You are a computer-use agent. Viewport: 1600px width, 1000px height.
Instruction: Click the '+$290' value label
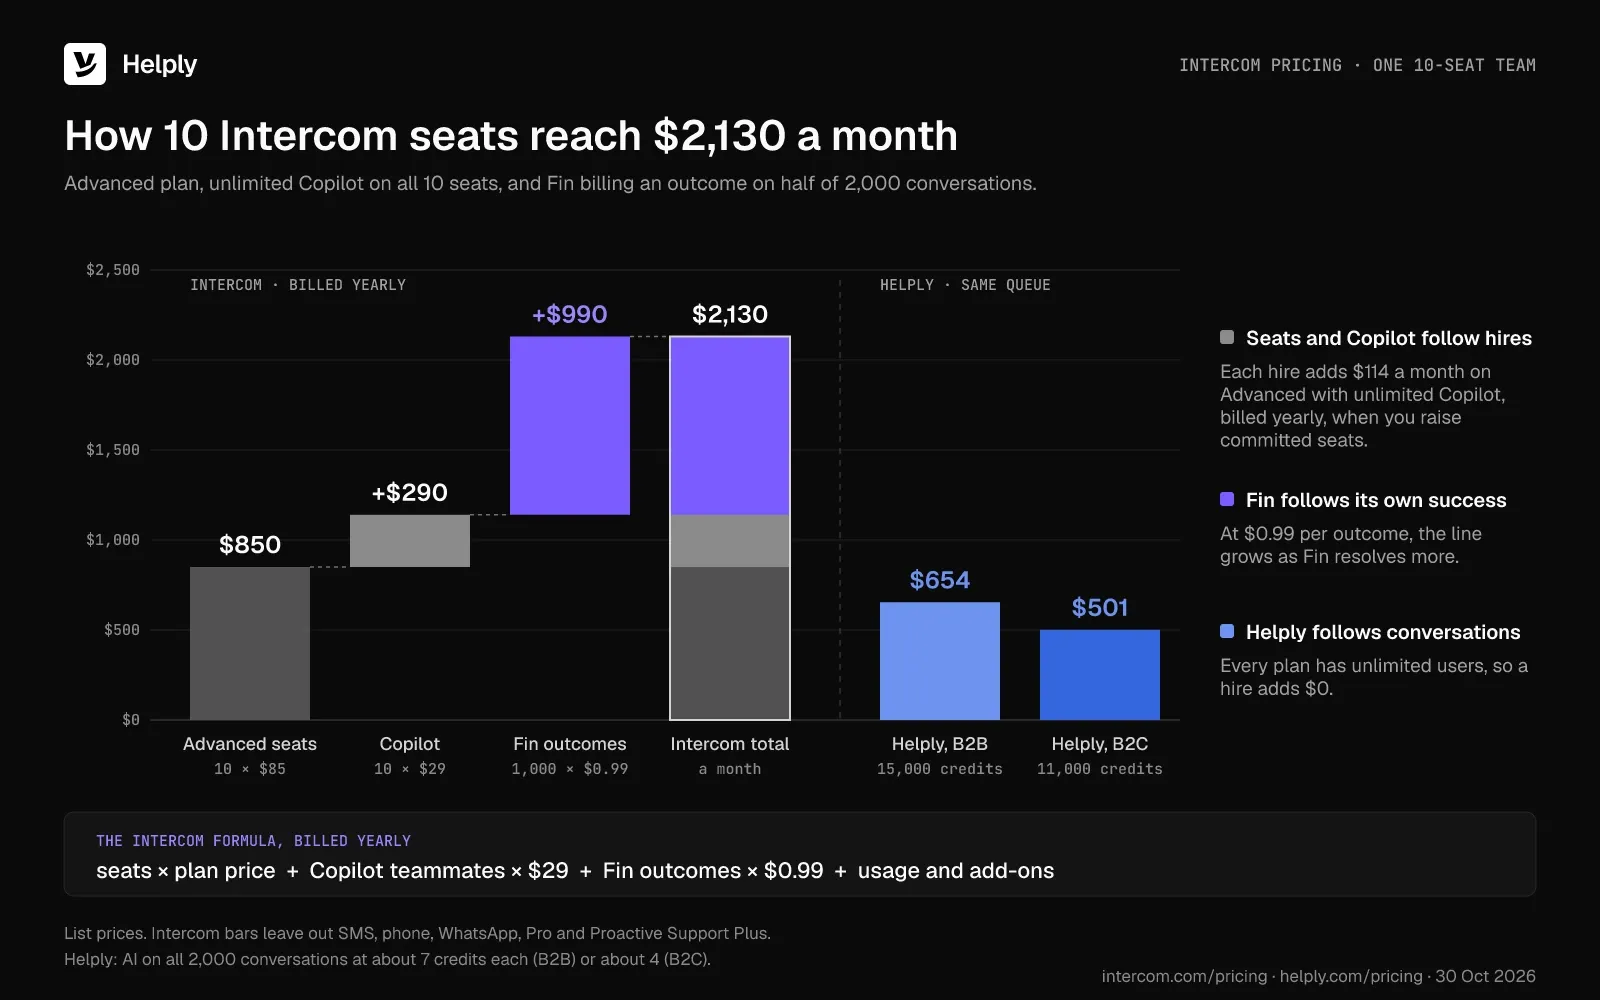click(x=410, y=492)
